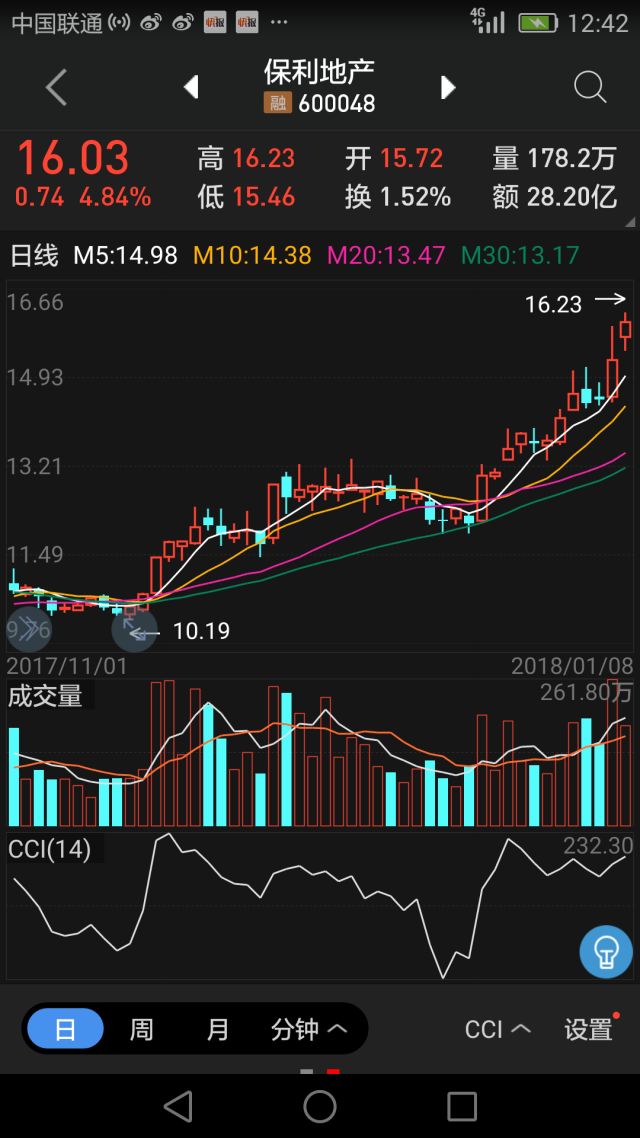Expand quote details corner triangle
The height and width of the screenshot is (1138, 640).
coord(628,222)
